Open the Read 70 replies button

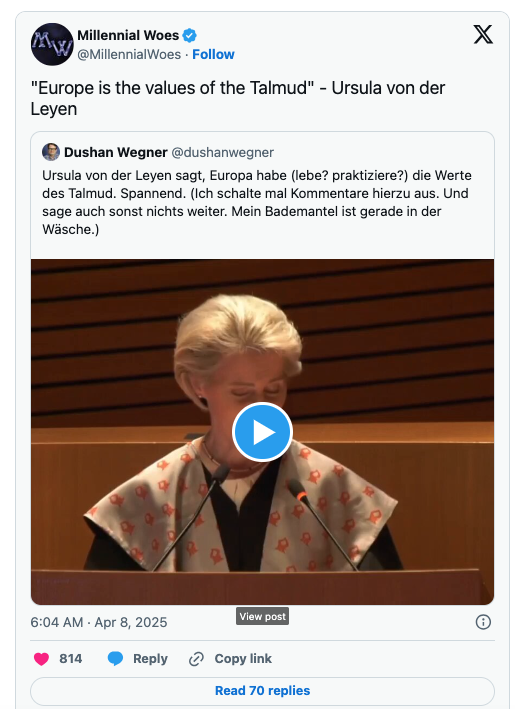click(x=262, y=690)
